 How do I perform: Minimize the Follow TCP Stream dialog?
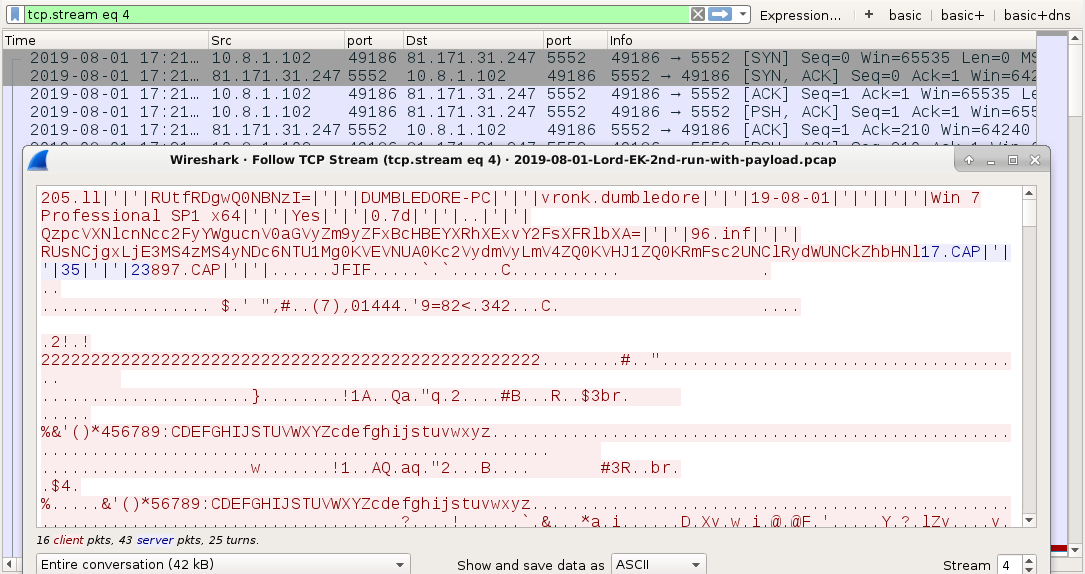[x=991, y=160]
